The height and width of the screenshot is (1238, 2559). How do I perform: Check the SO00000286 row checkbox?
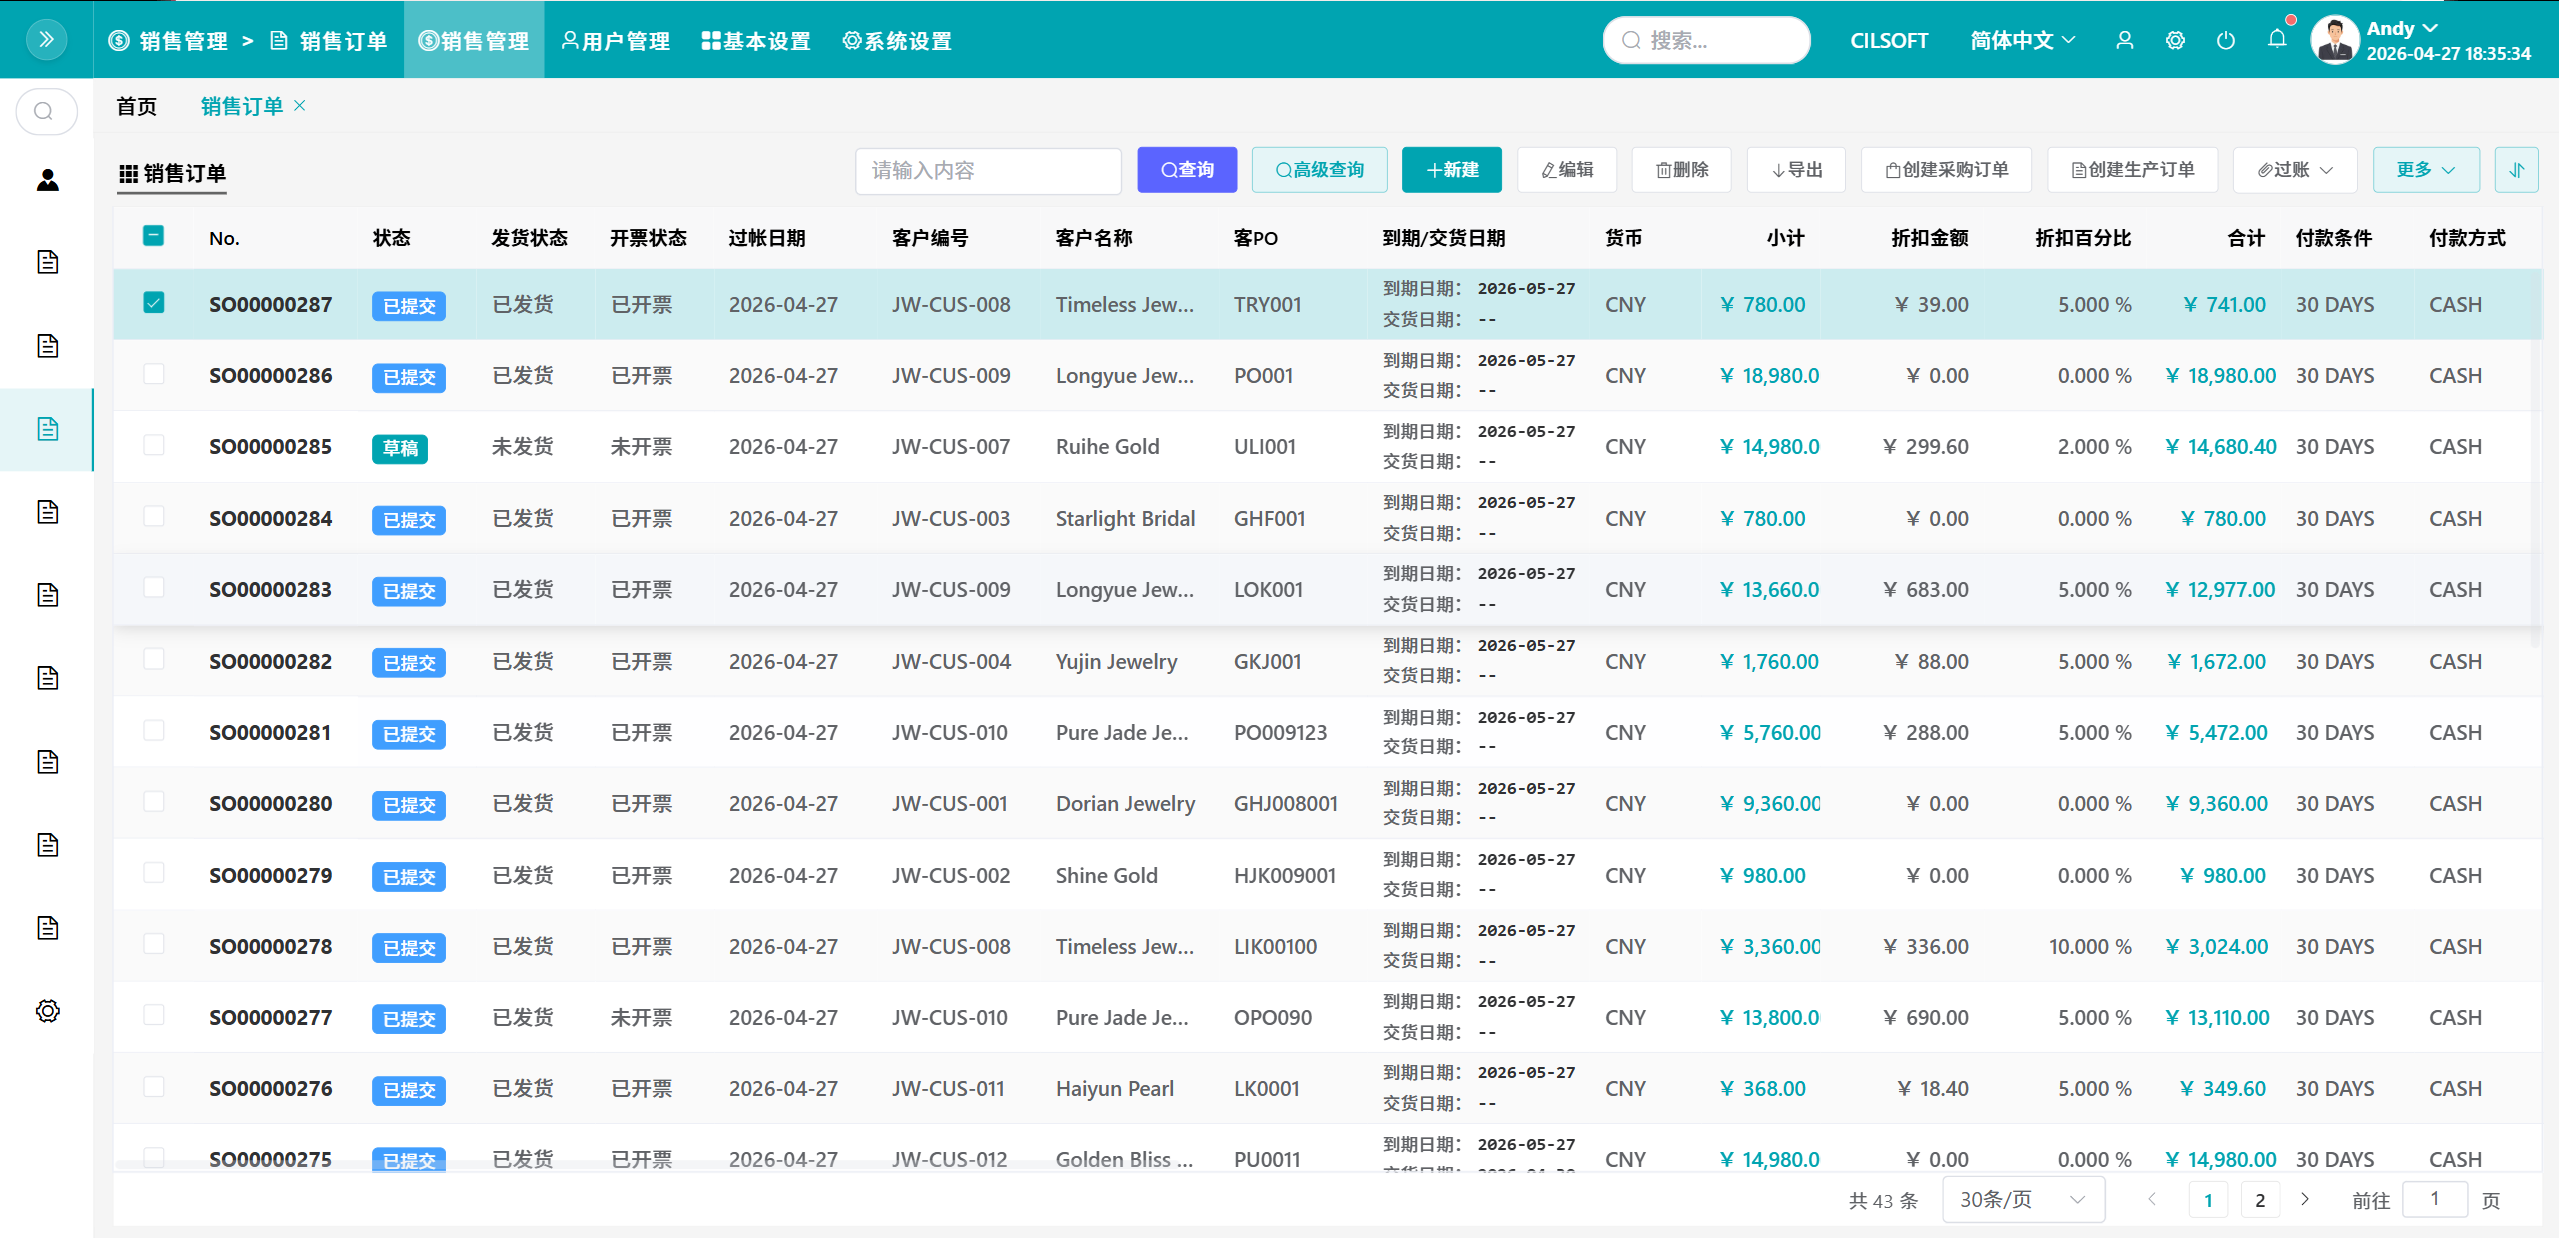point(153,374)
